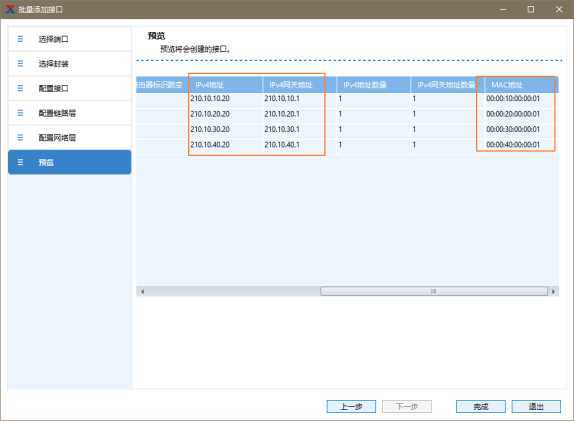Select the cell 210.10.10.20

210,99
